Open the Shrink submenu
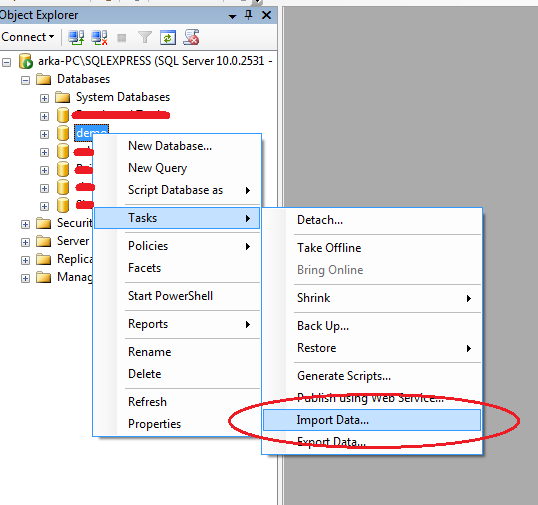This screenshot has width=538, height=505. [x=372, y=298]
